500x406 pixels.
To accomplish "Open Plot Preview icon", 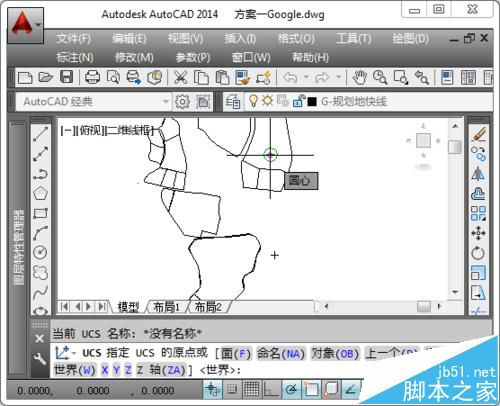I will [113, 77].
